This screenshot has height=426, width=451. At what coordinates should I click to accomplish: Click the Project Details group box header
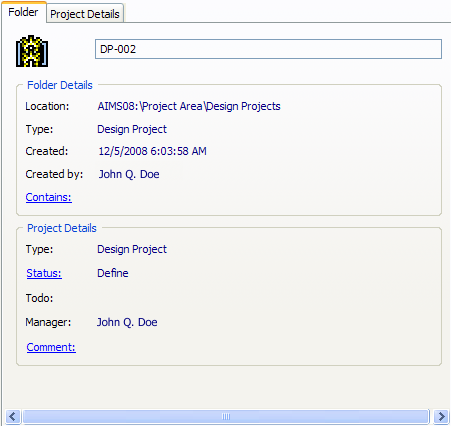62,228
